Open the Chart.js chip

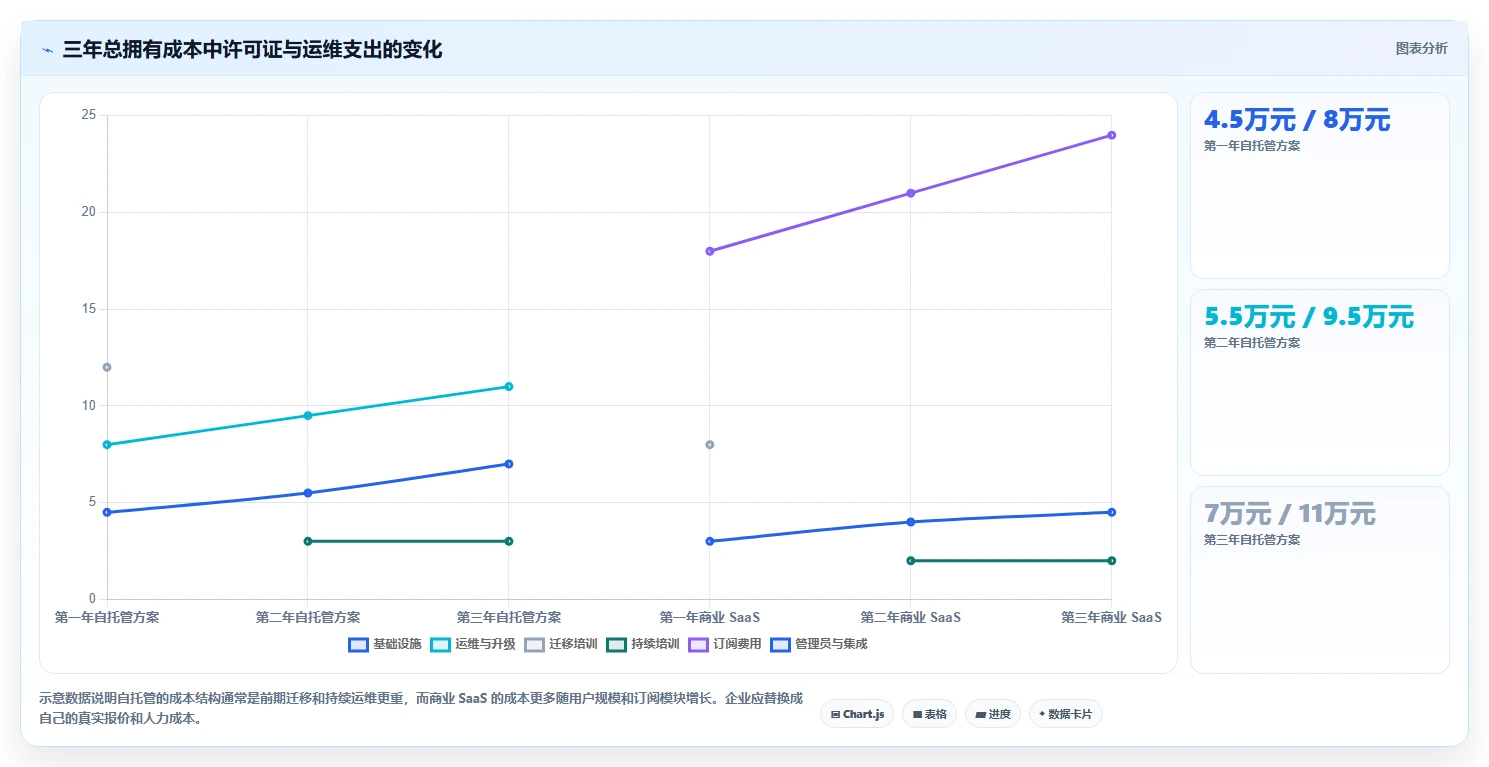857,714
